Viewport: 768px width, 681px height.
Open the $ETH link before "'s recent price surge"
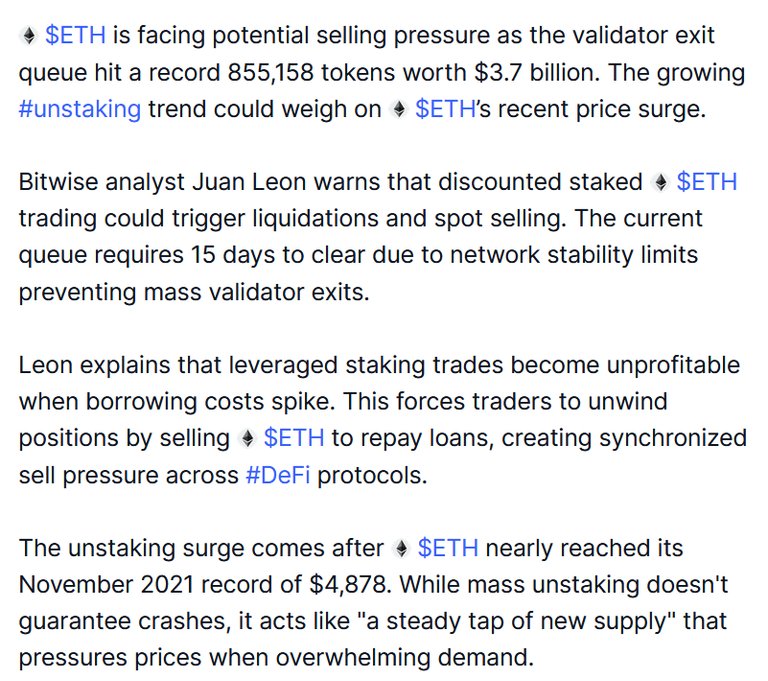(x=445, y=109)
